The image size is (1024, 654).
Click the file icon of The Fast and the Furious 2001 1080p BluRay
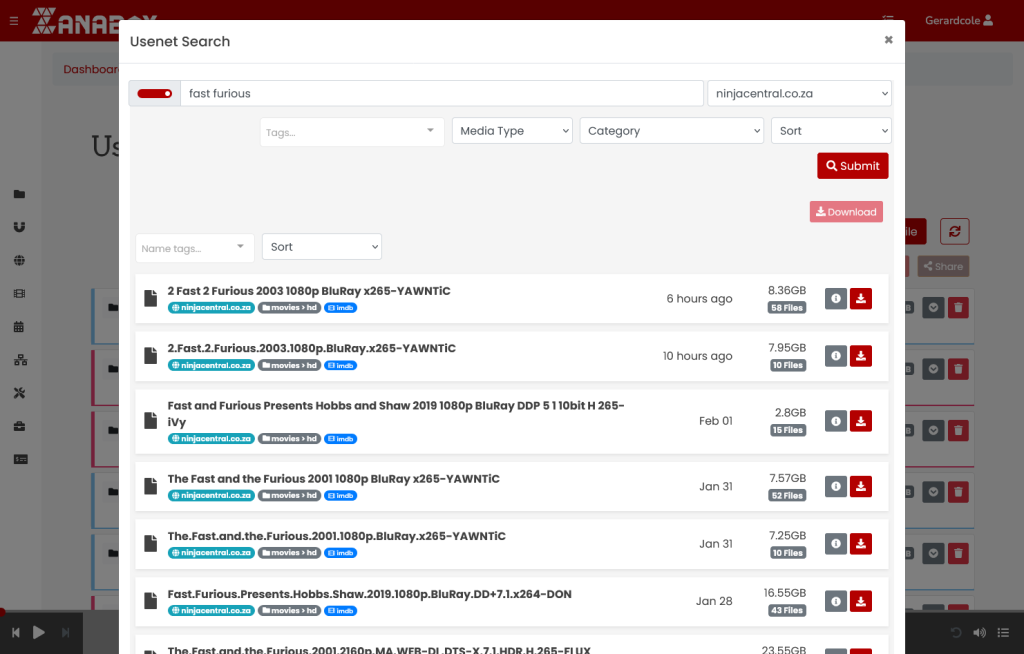coord(151,486)
